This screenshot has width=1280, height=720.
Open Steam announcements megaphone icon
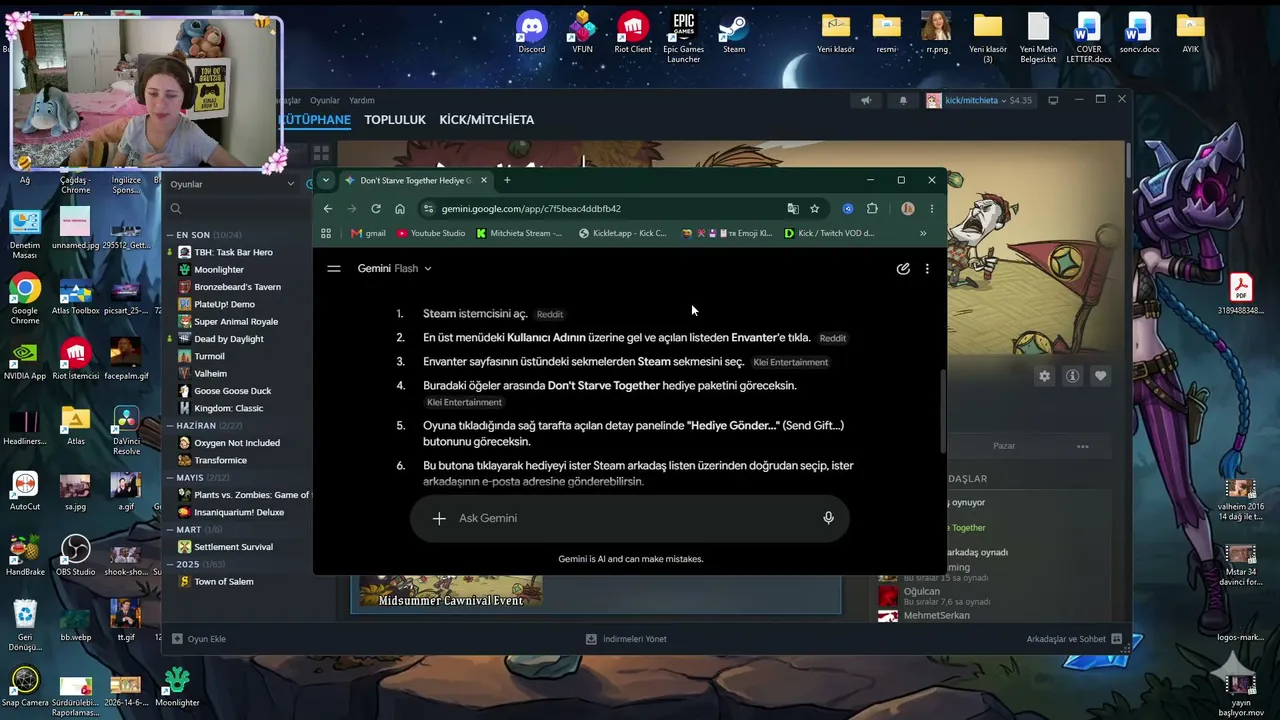pyautogui.click(x=866, y=100)
